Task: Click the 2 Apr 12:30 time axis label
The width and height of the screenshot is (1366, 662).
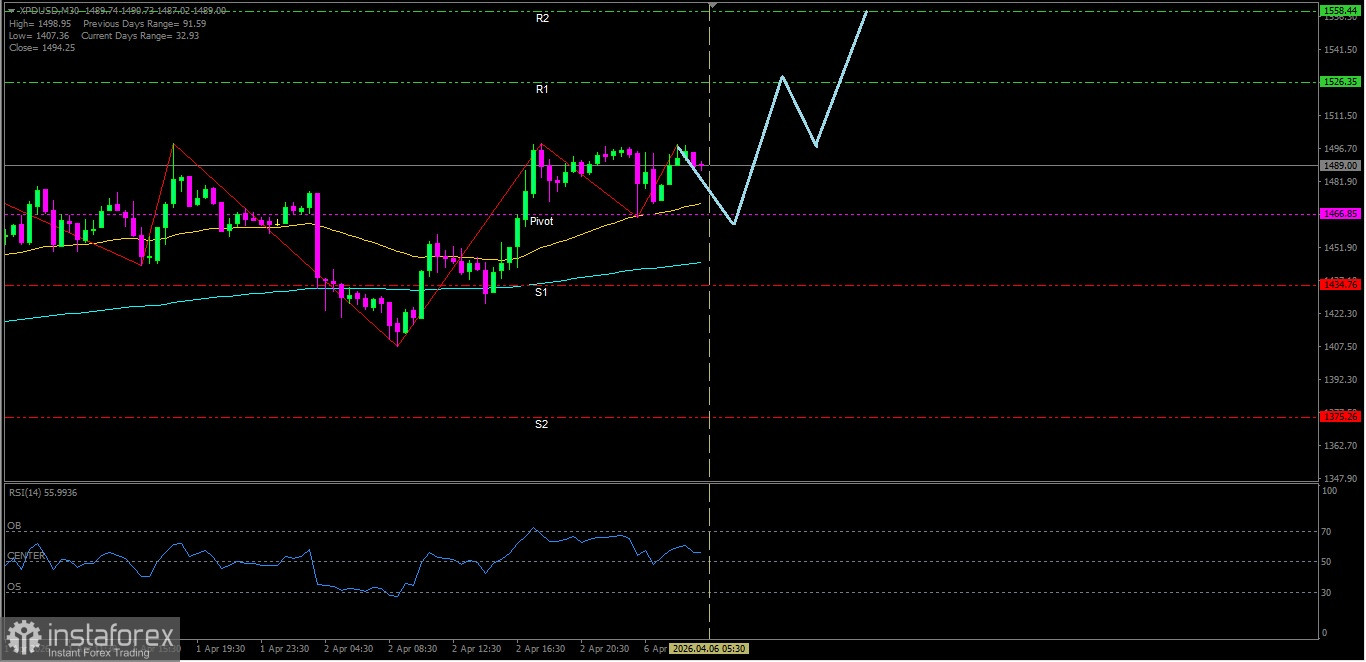Action: tap(477, 648)
